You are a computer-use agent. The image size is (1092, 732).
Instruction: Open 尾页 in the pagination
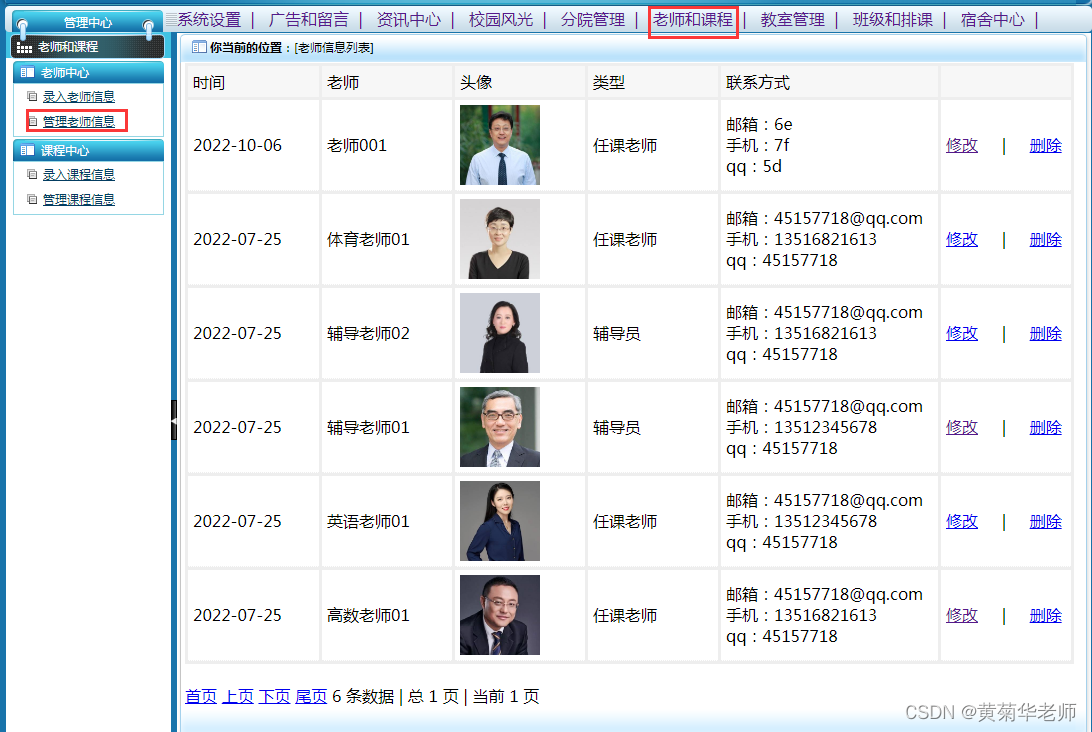pos(310,696)
